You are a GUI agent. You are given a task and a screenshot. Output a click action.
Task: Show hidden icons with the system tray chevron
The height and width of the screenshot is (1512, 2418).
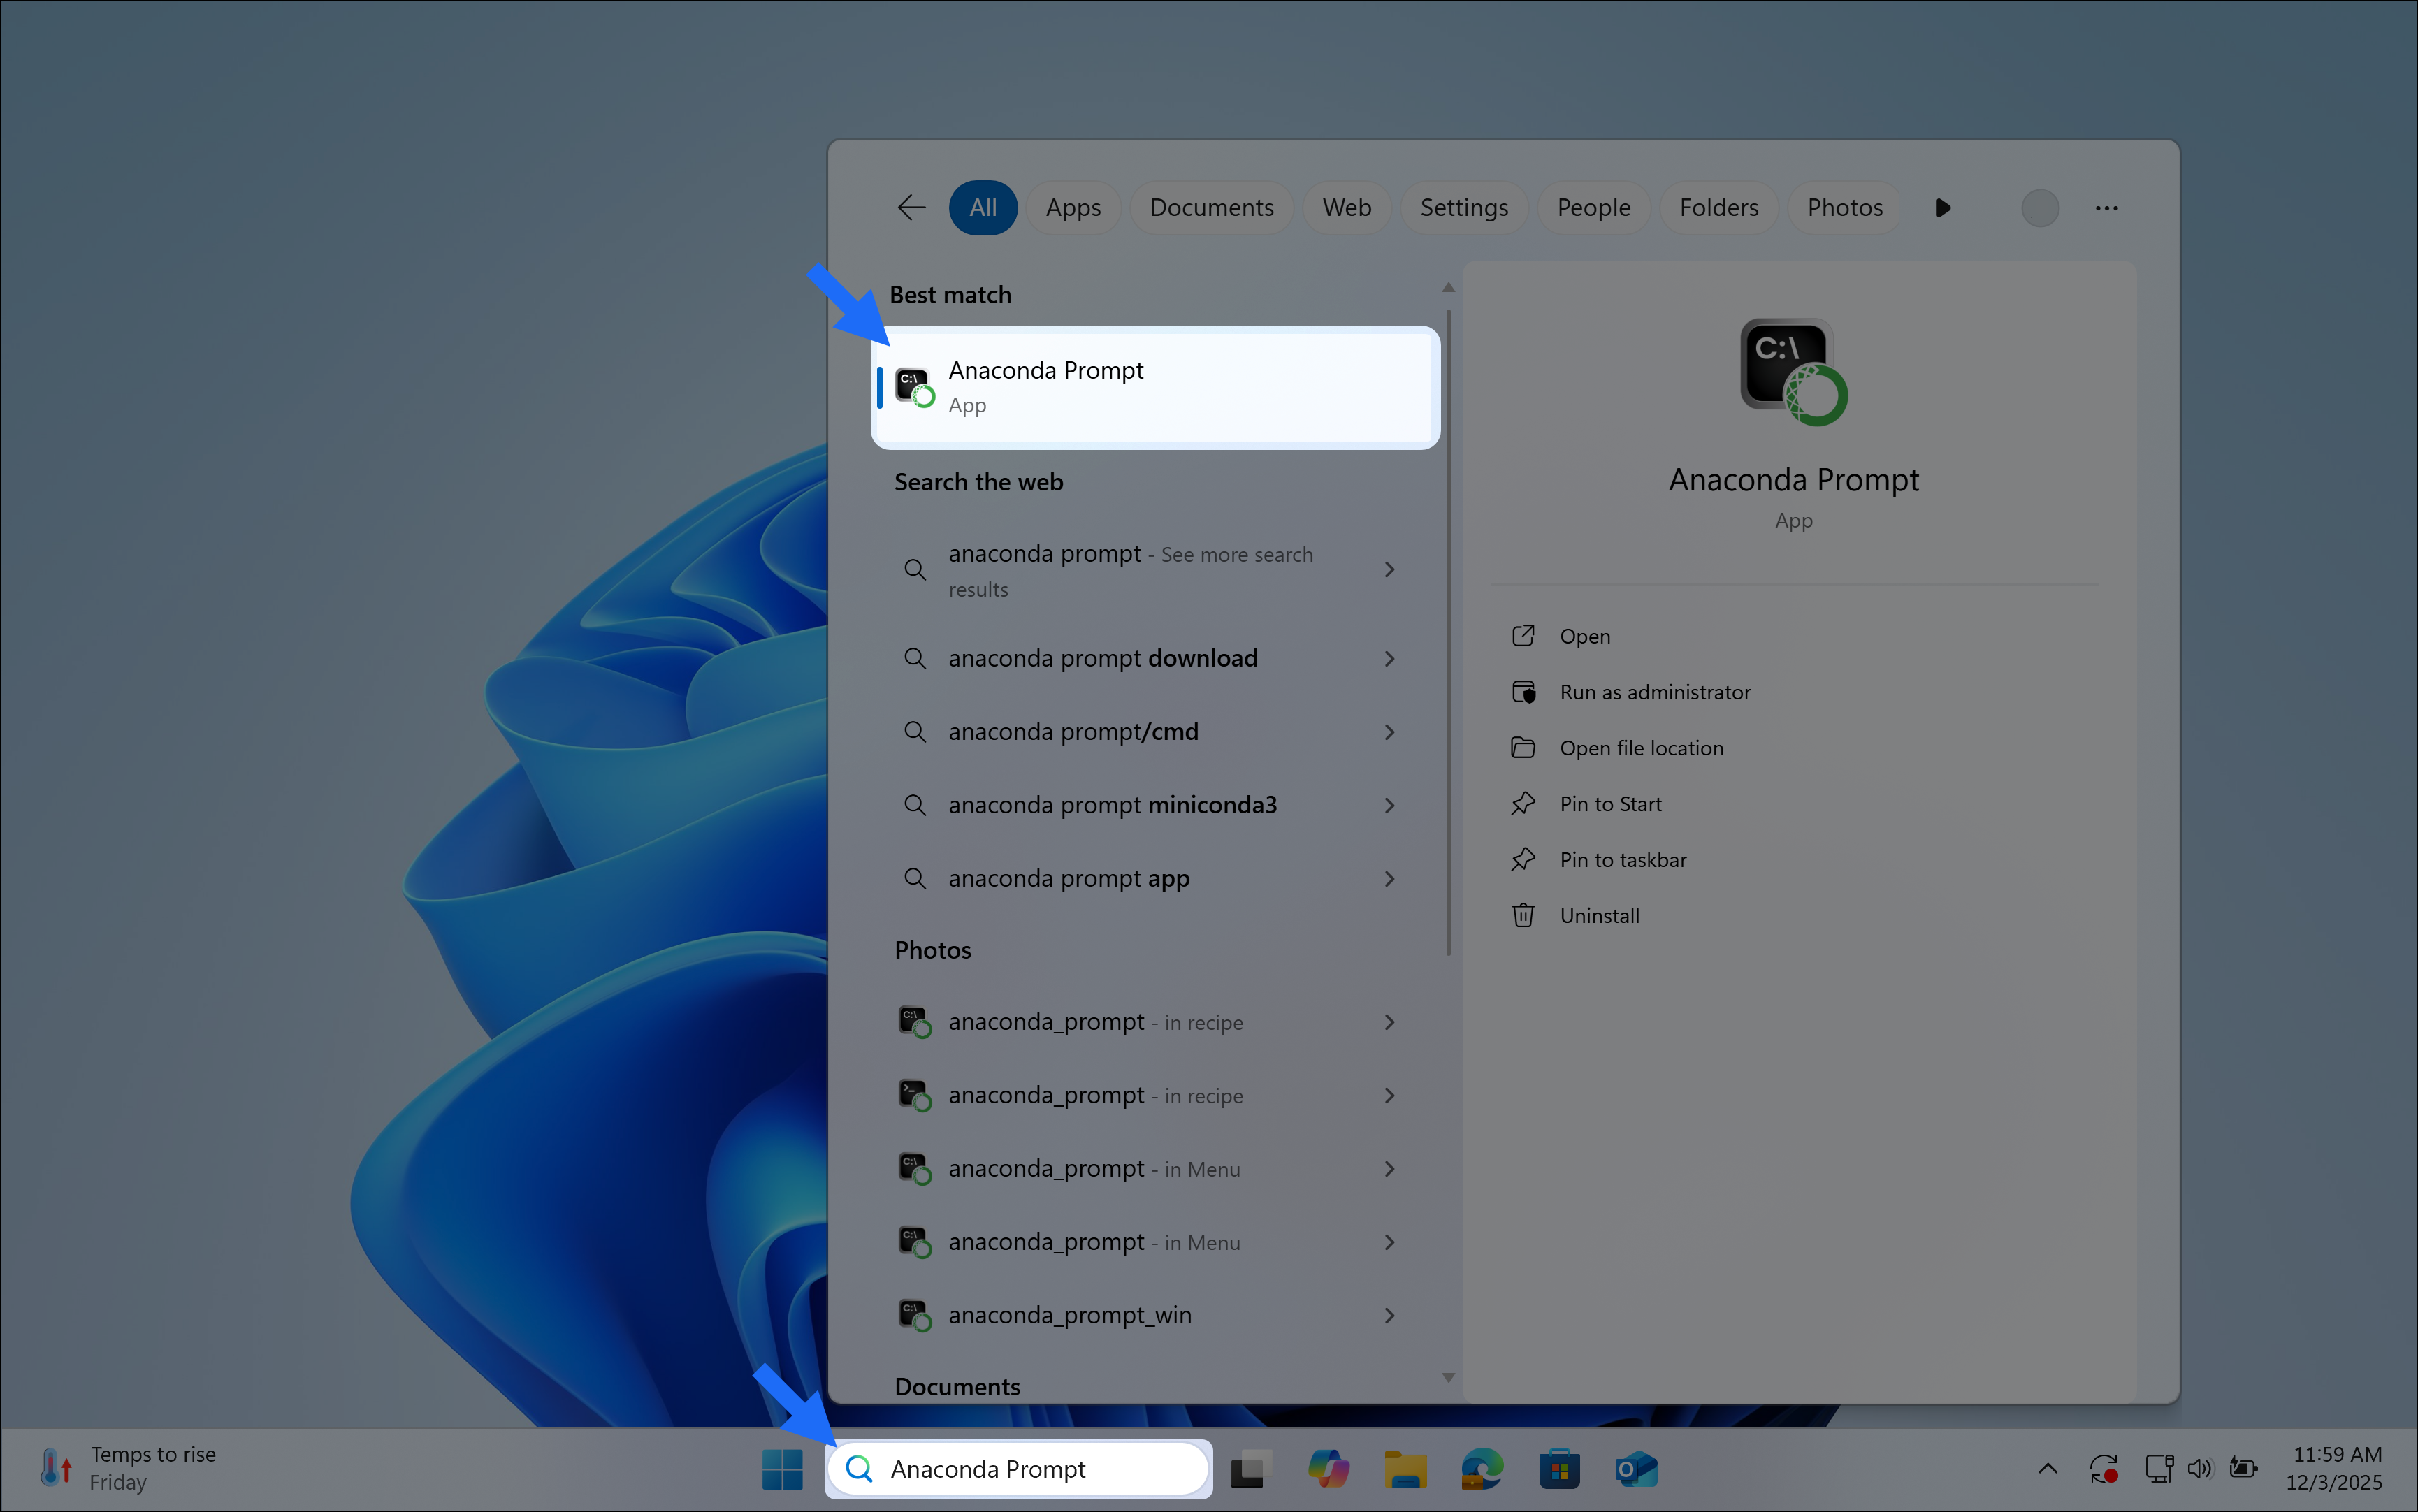[2048, 1468]
